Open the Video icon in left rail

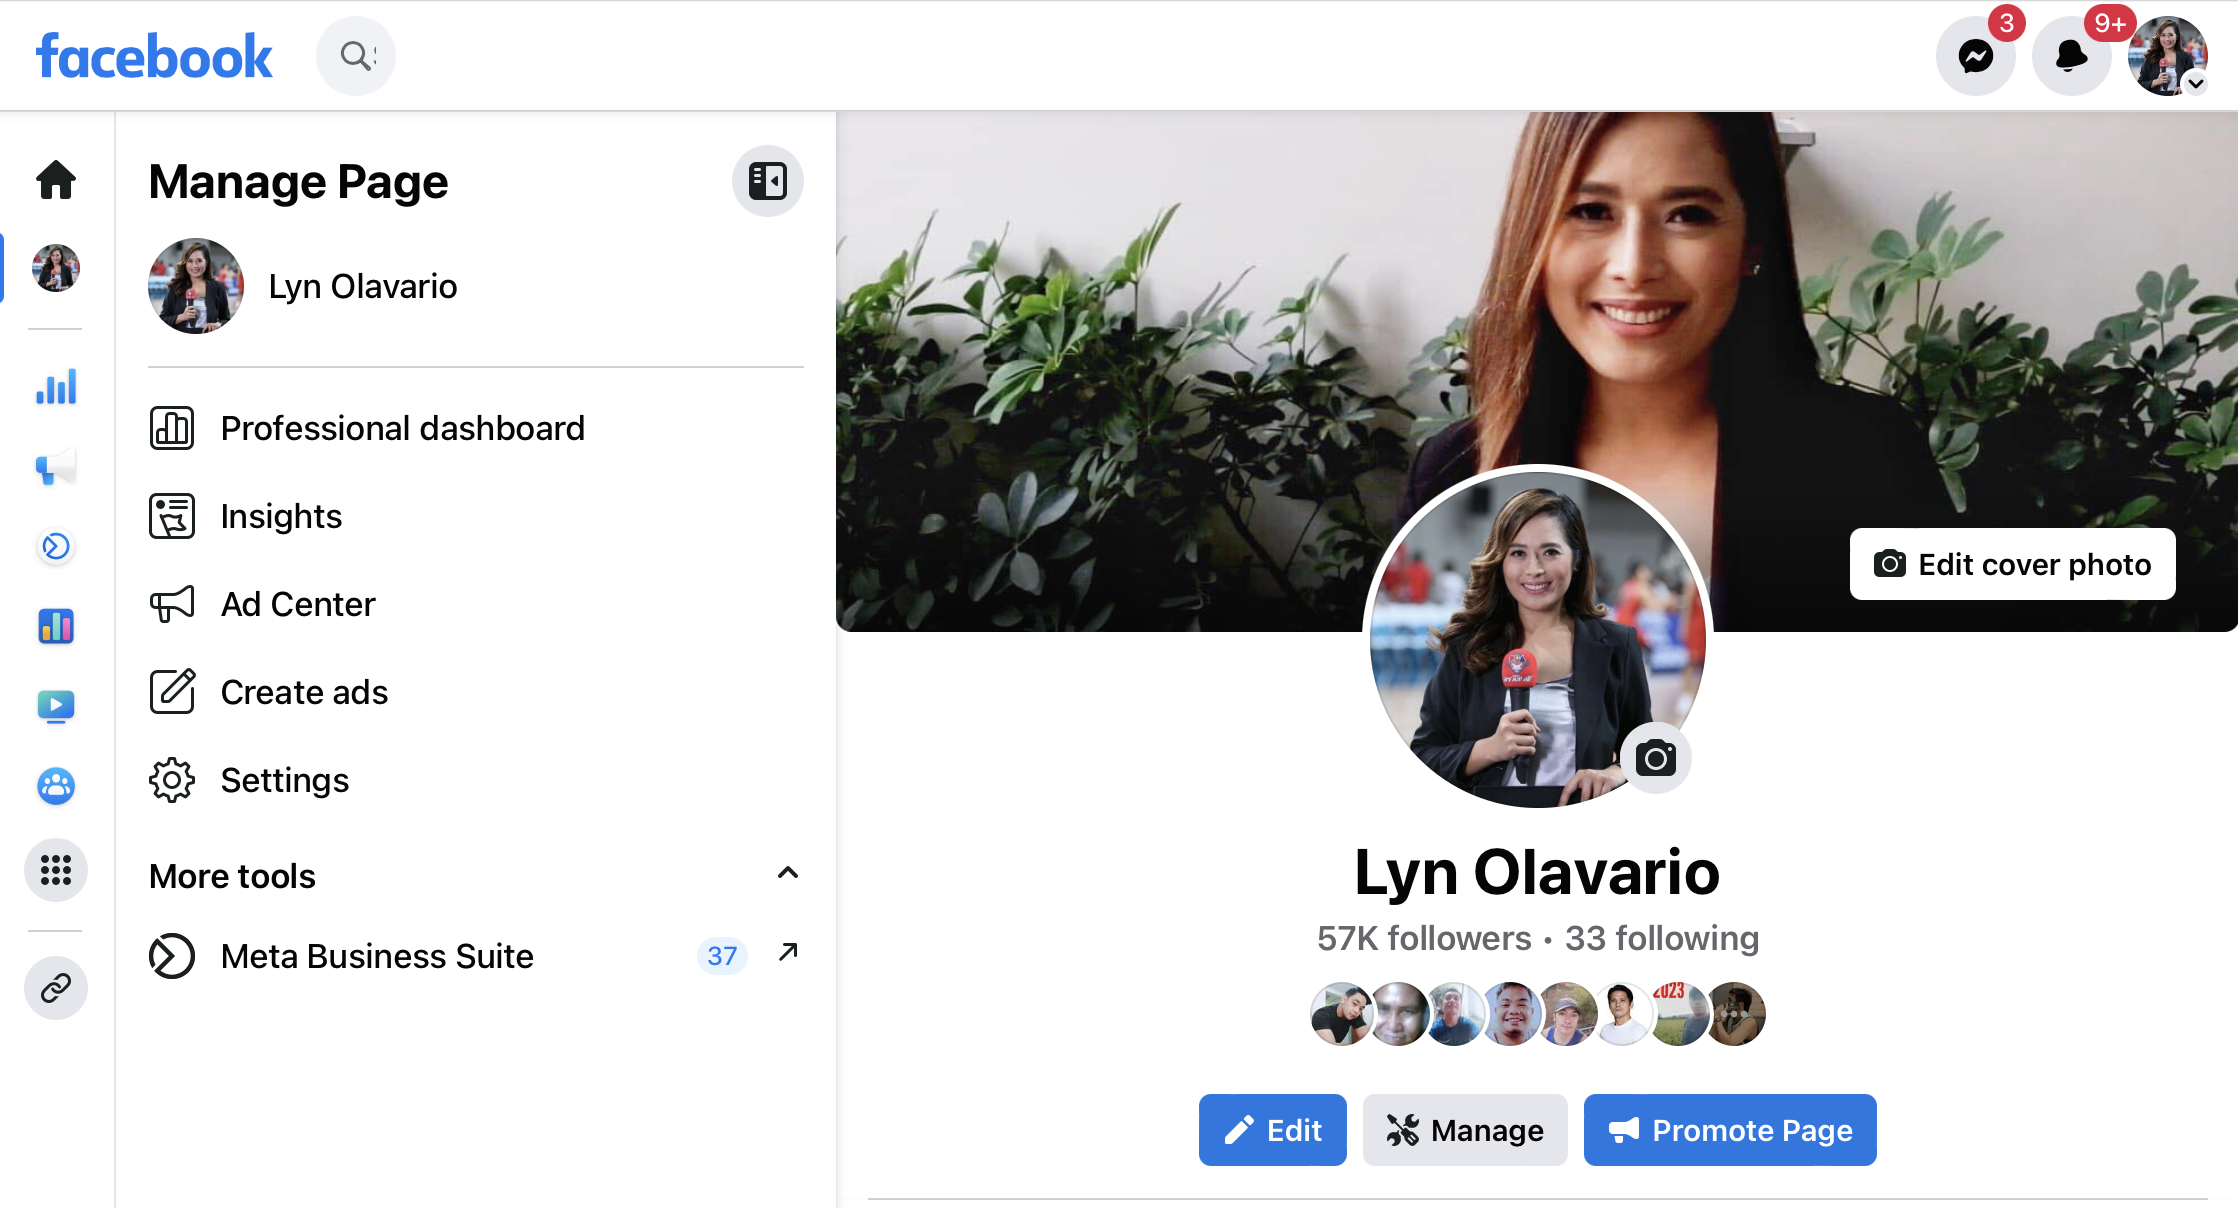point(56,706)
